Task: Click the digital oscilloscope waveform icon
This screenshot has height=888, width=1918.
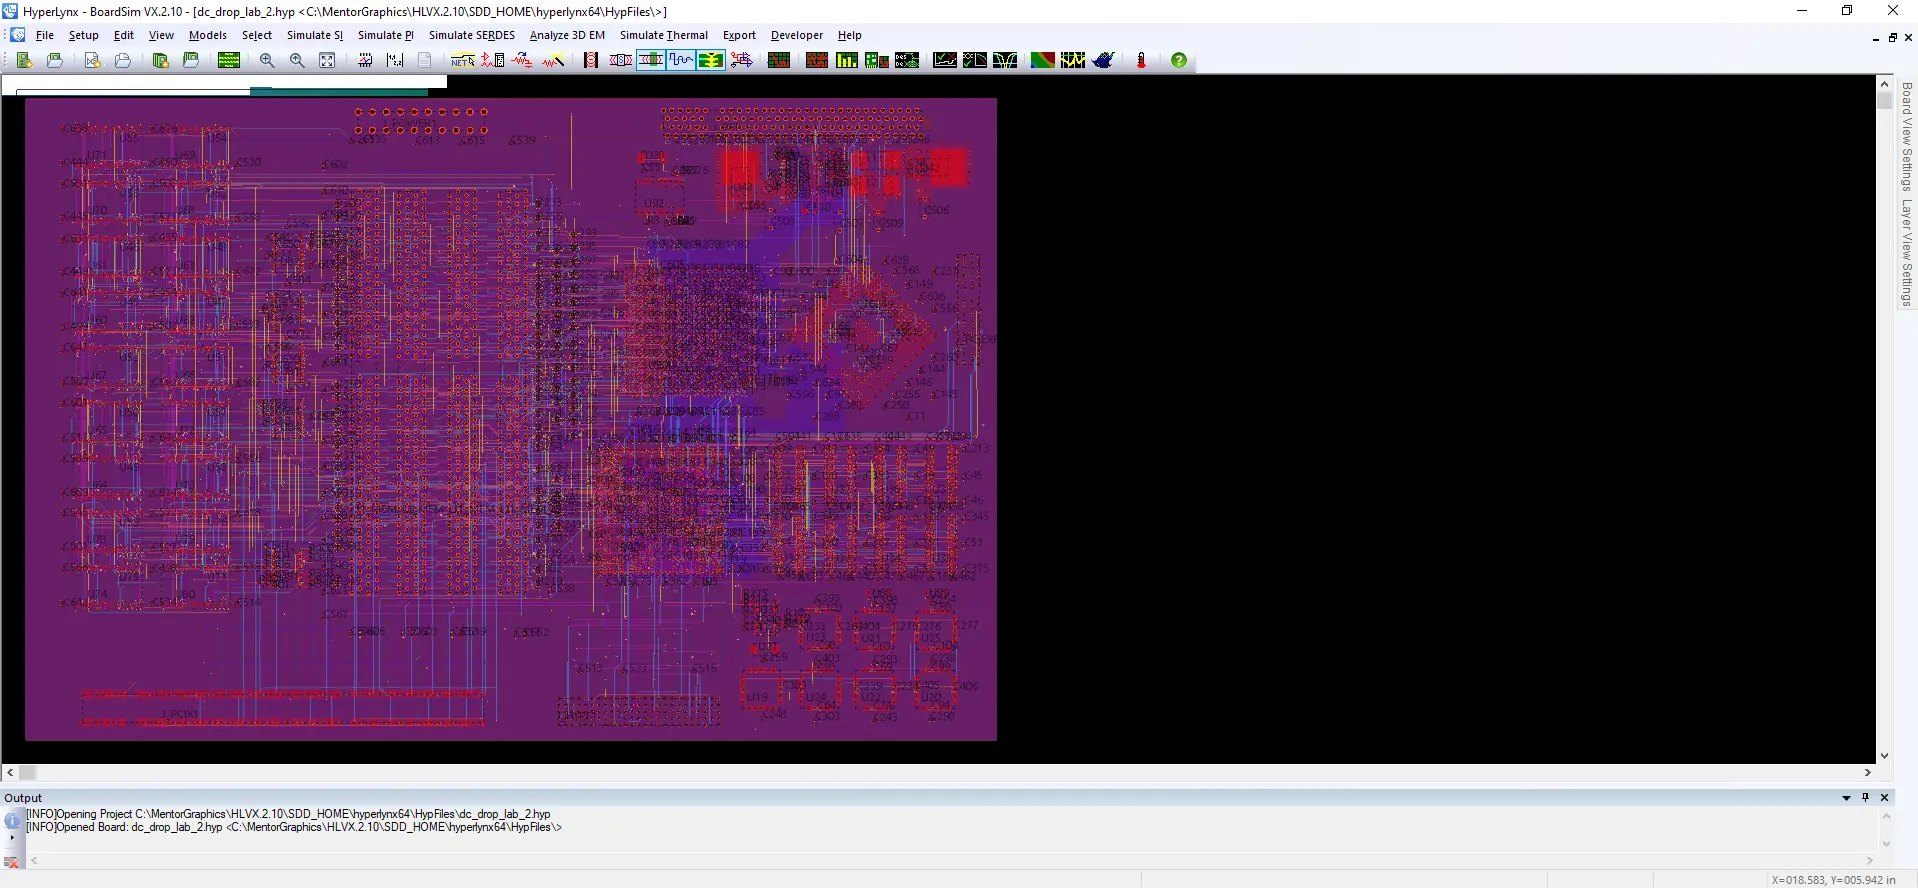Action: (x=681, y=60)
